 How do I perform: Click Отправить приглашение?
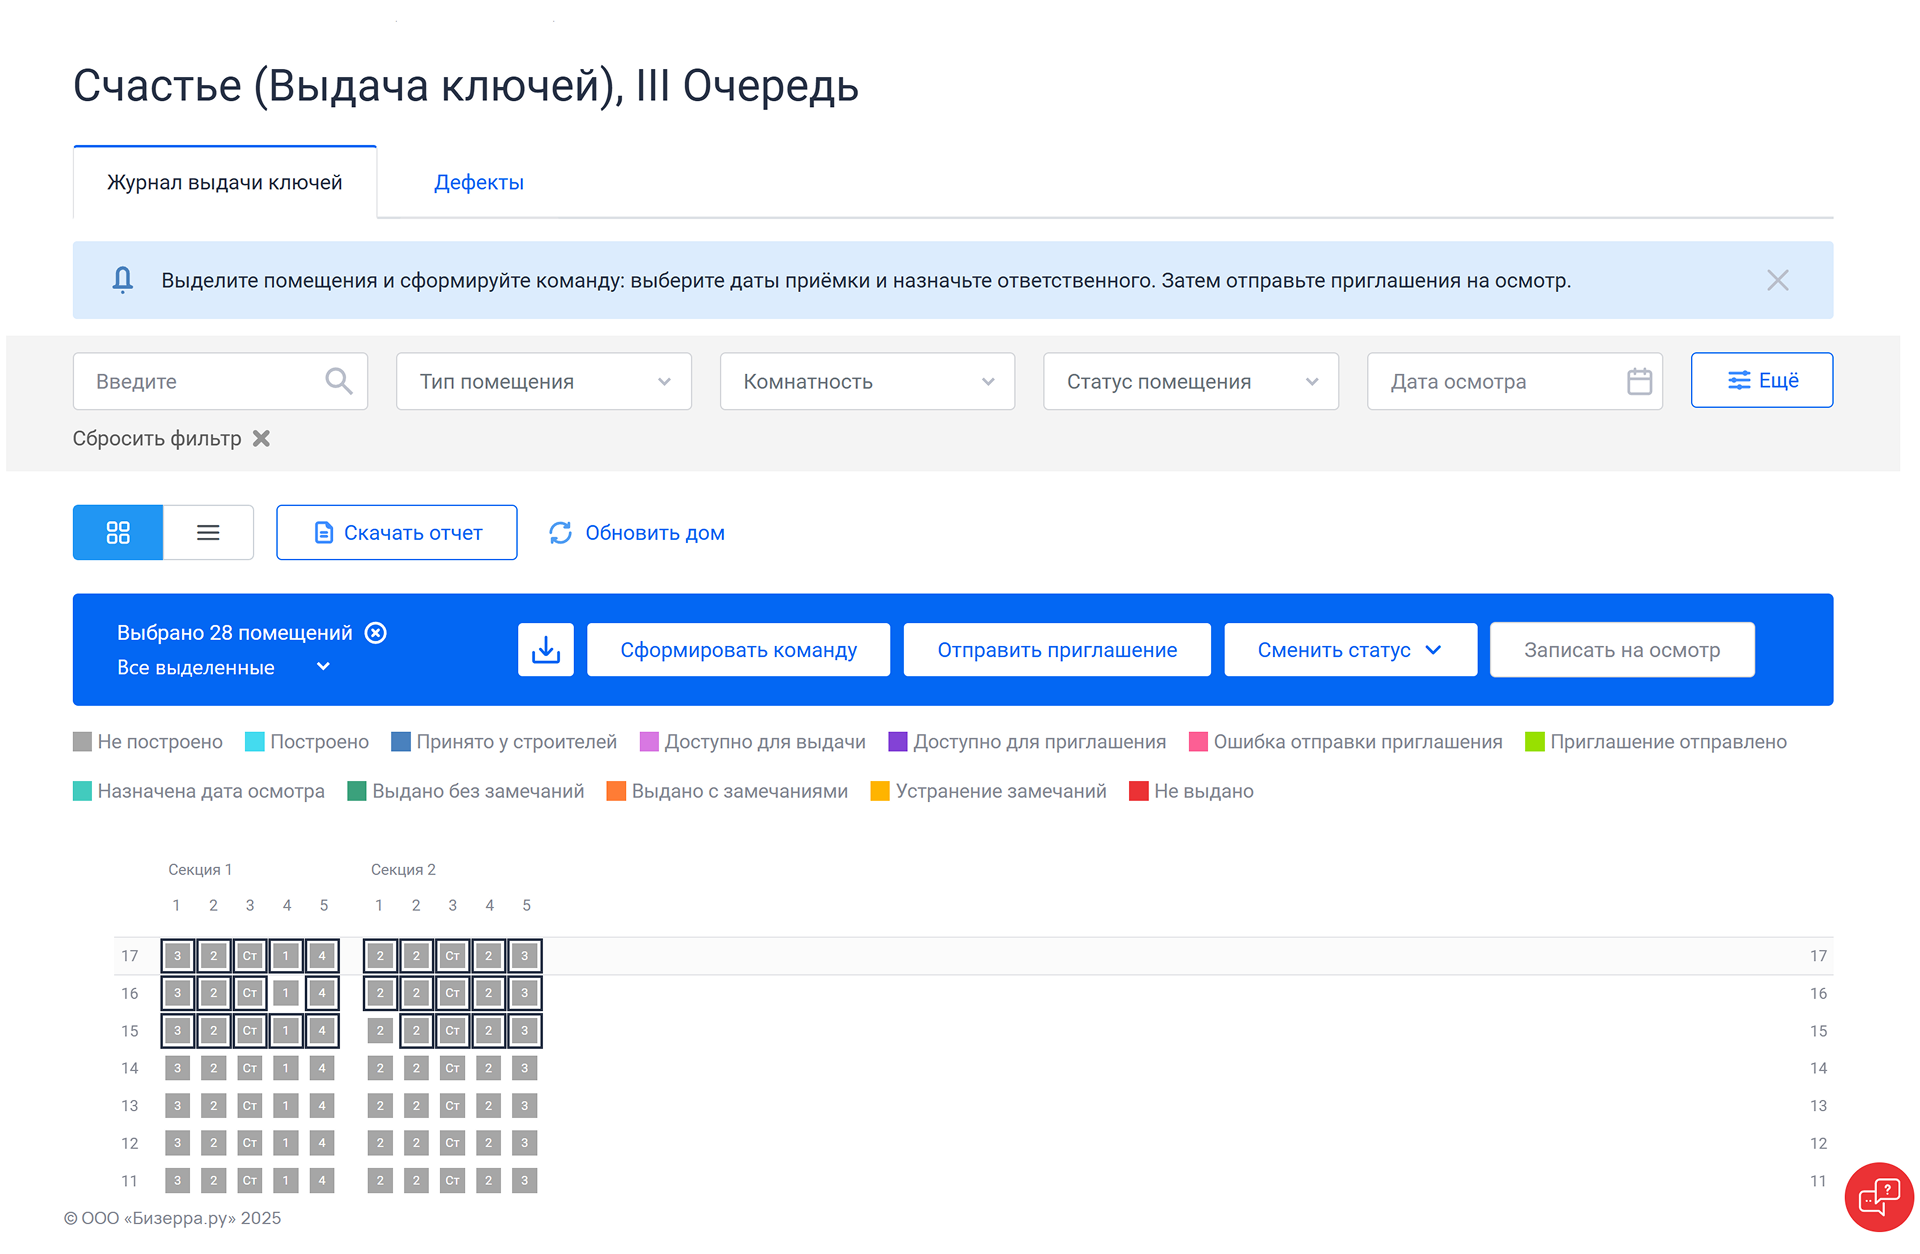tap(1057, 650)
